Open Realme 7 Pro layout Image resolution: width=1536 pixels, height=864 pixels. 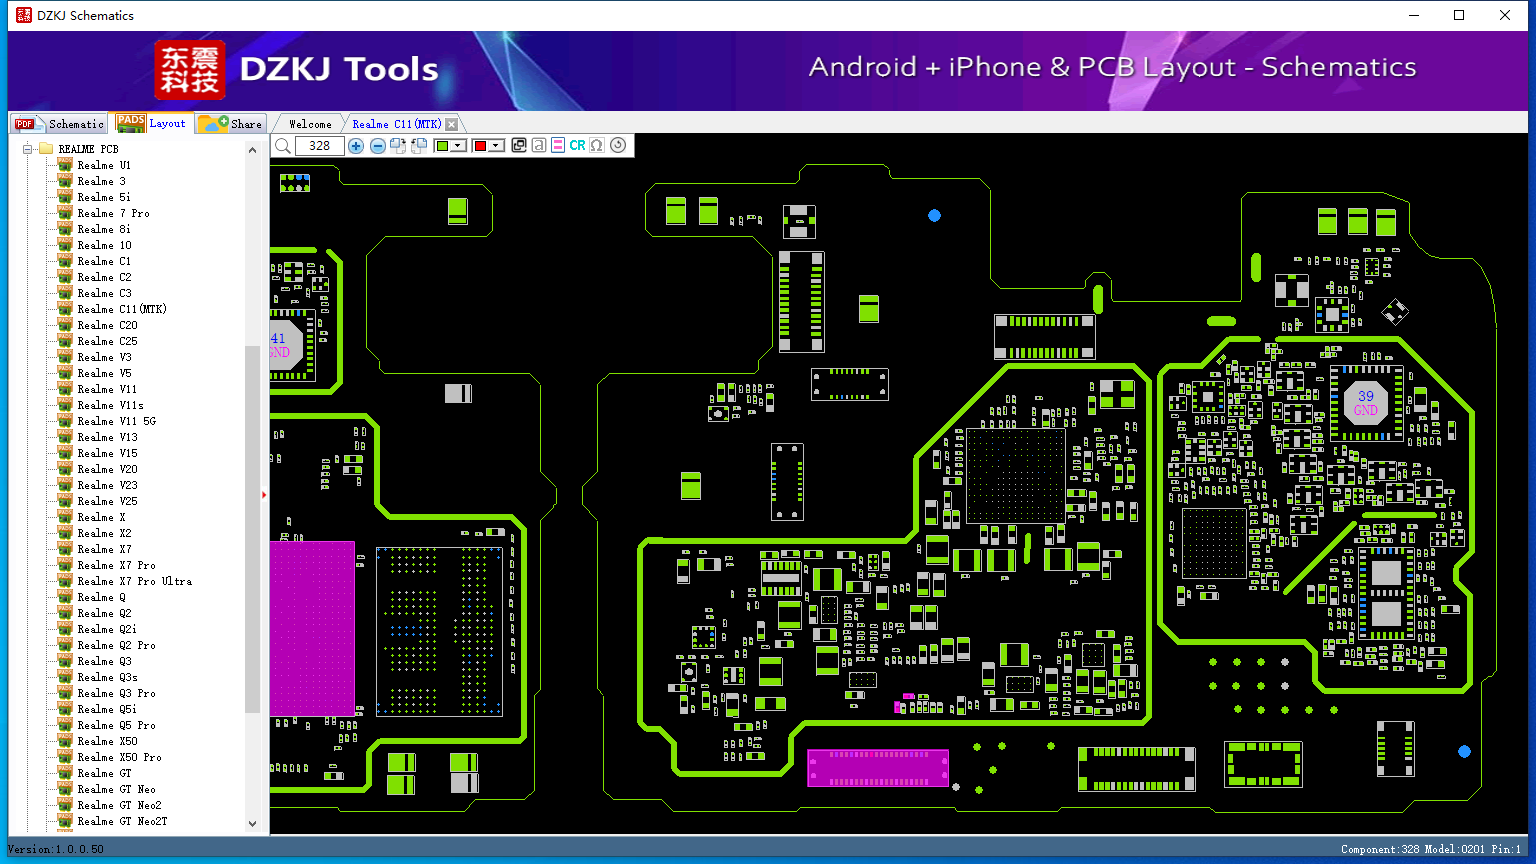[113, 213]
